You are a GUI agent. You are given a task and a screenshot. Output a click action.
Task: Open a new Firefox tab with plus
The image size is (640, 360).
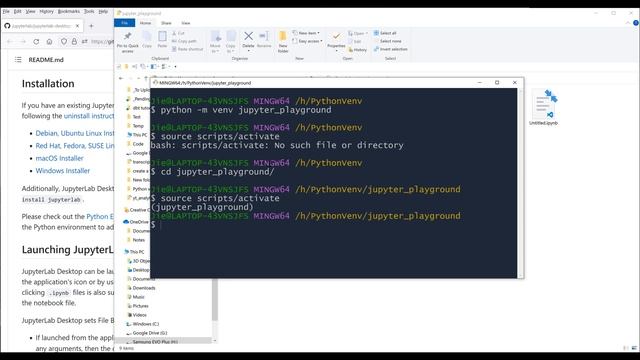[x=91, y=26]
